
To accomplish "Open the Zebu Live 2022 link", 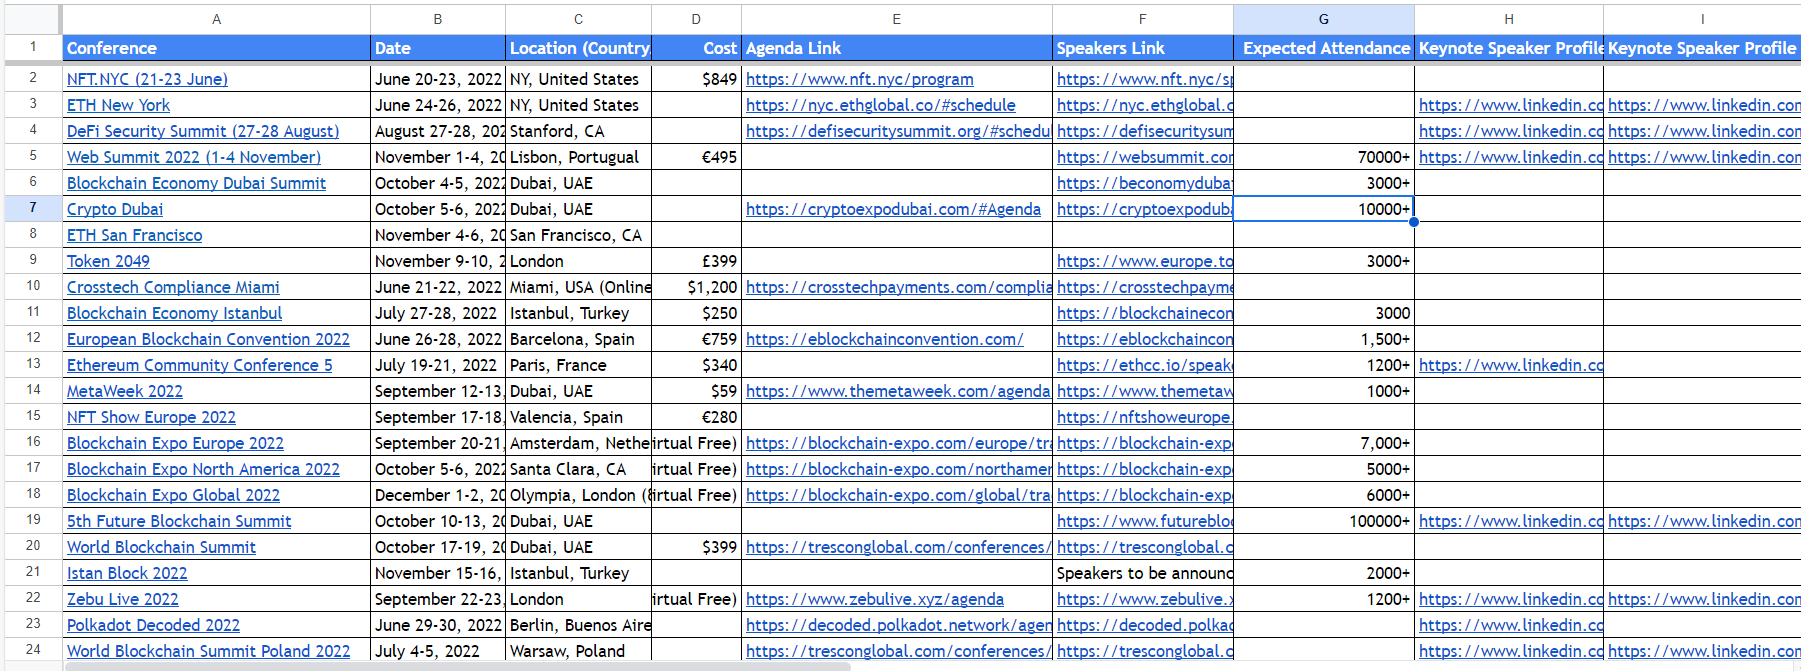I will coord(123,599).
